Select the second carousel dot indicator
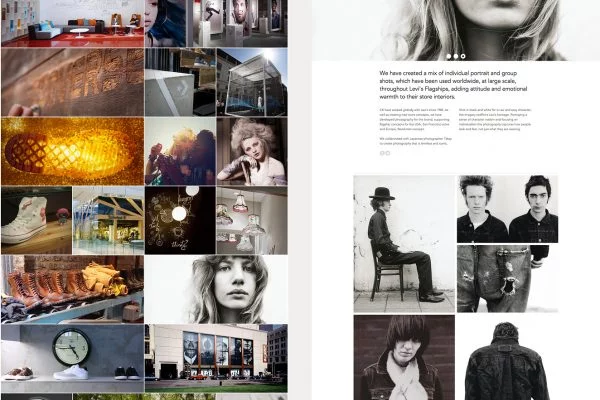600x400 pixels. 456,56
